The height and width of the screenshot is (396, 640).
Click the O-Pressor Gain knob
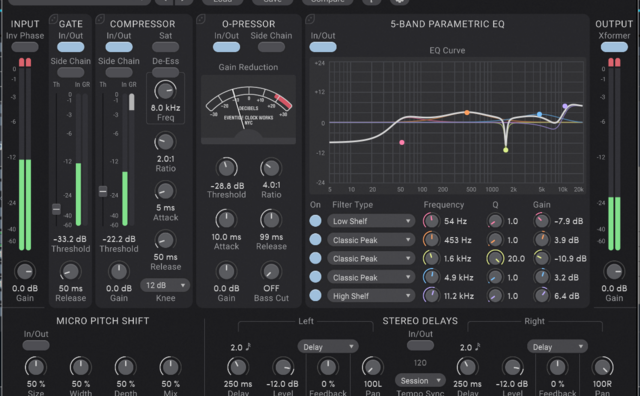(x=227, y=271)
